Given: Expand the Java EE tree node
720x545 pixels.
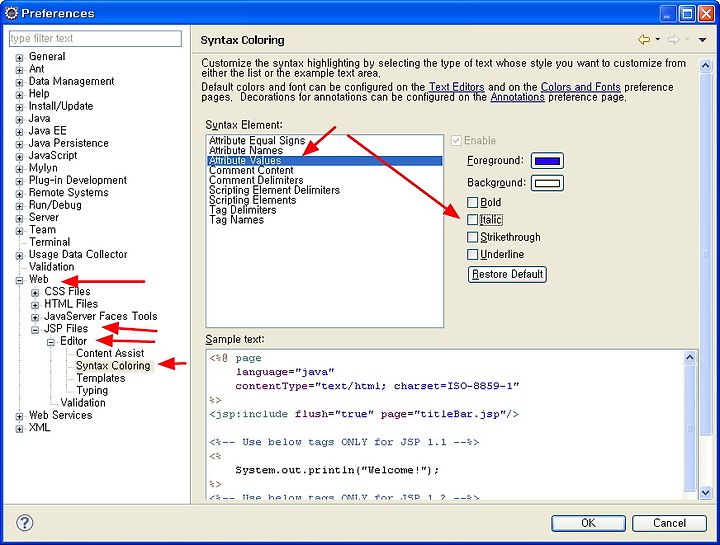Looking at the screenshot, I should coord(19,132).
